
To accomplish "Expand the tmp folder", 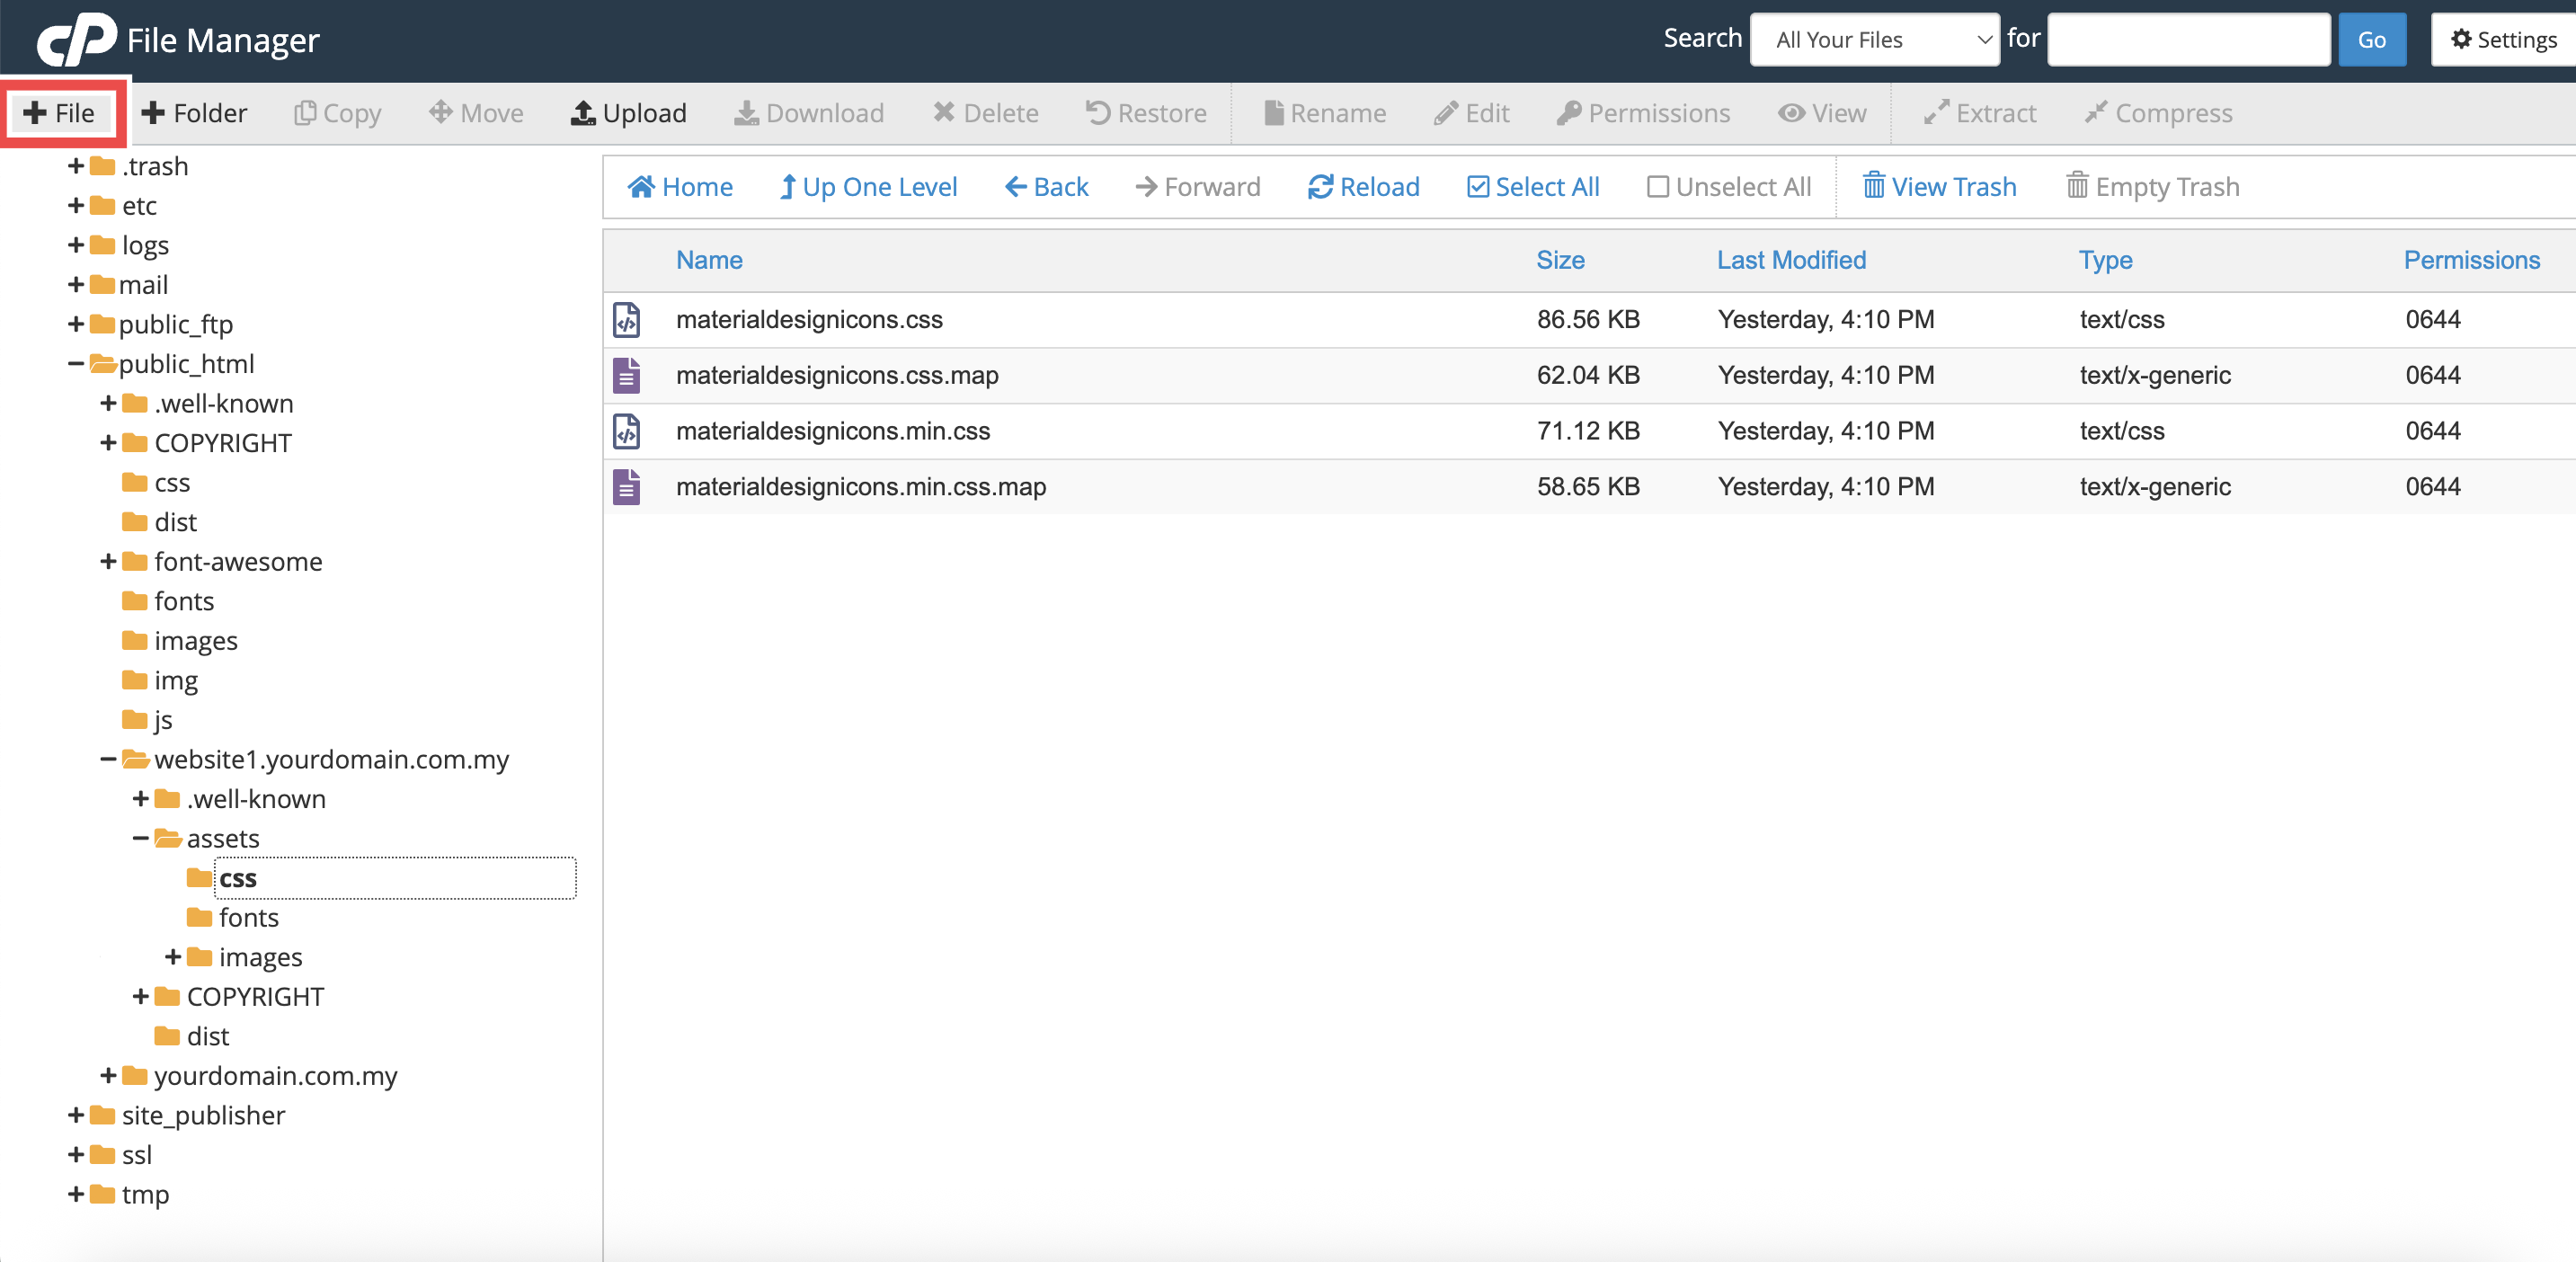I will [x=76, y=1195].
